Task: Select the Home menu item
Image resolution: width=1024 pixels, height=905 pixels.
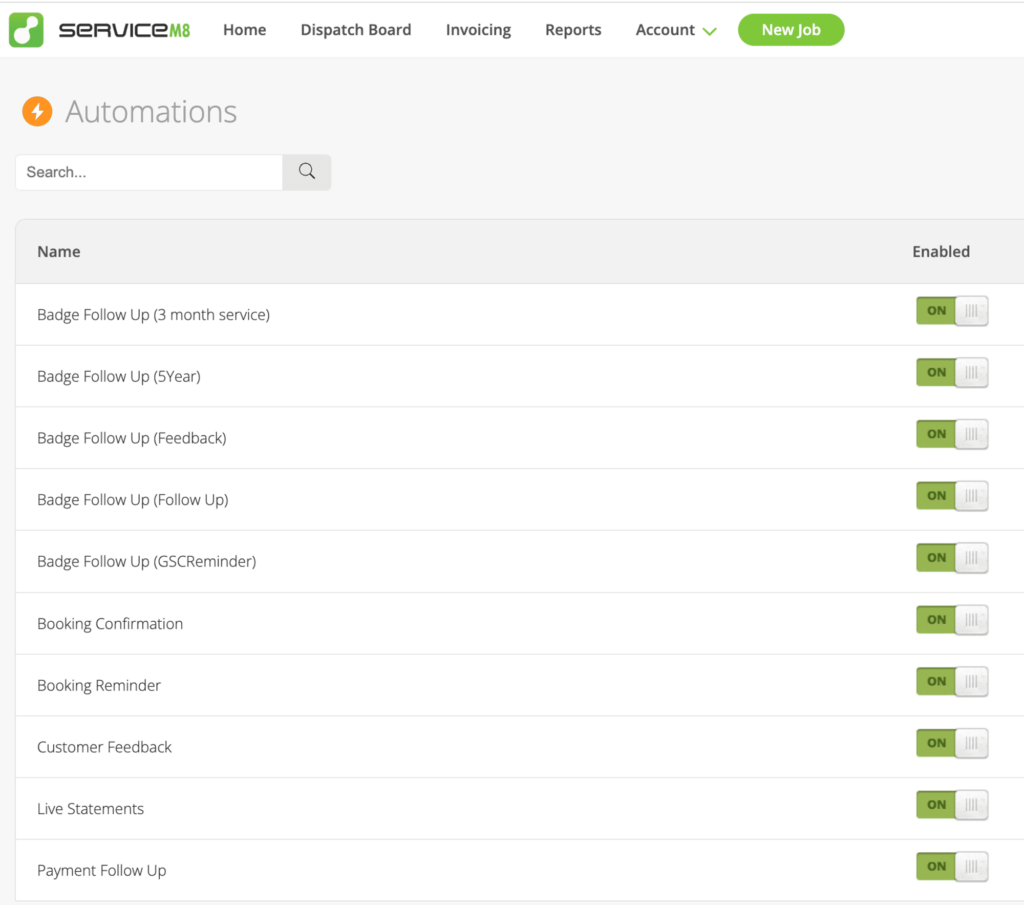Action: click(244, 30)
